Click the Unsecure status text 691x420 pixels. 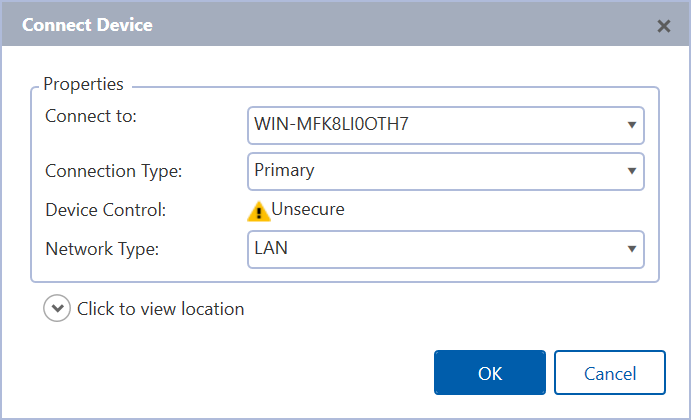pyautogui.click(x=308, y=210)
